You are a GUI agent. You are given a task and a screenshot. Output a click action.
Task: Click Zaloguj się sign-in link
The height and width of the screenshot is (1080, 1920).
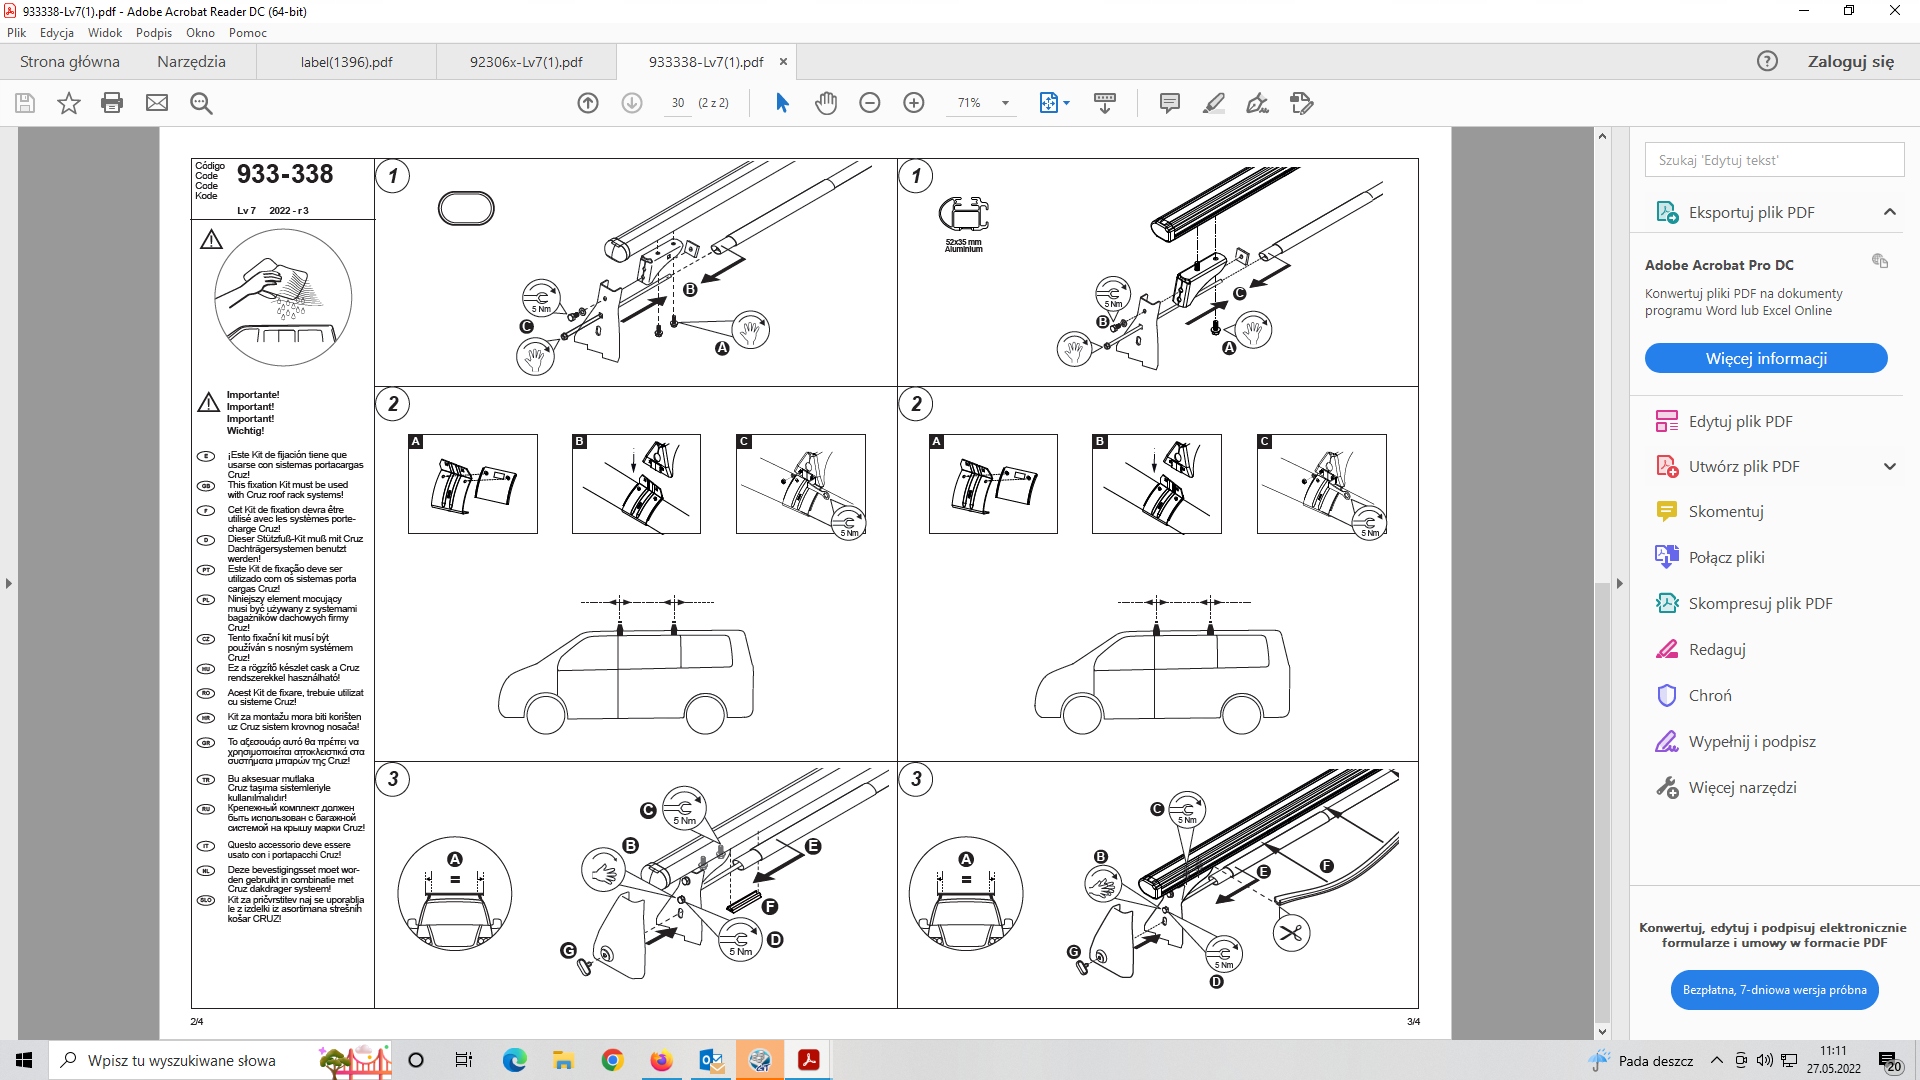click(x=1850, y=62)
